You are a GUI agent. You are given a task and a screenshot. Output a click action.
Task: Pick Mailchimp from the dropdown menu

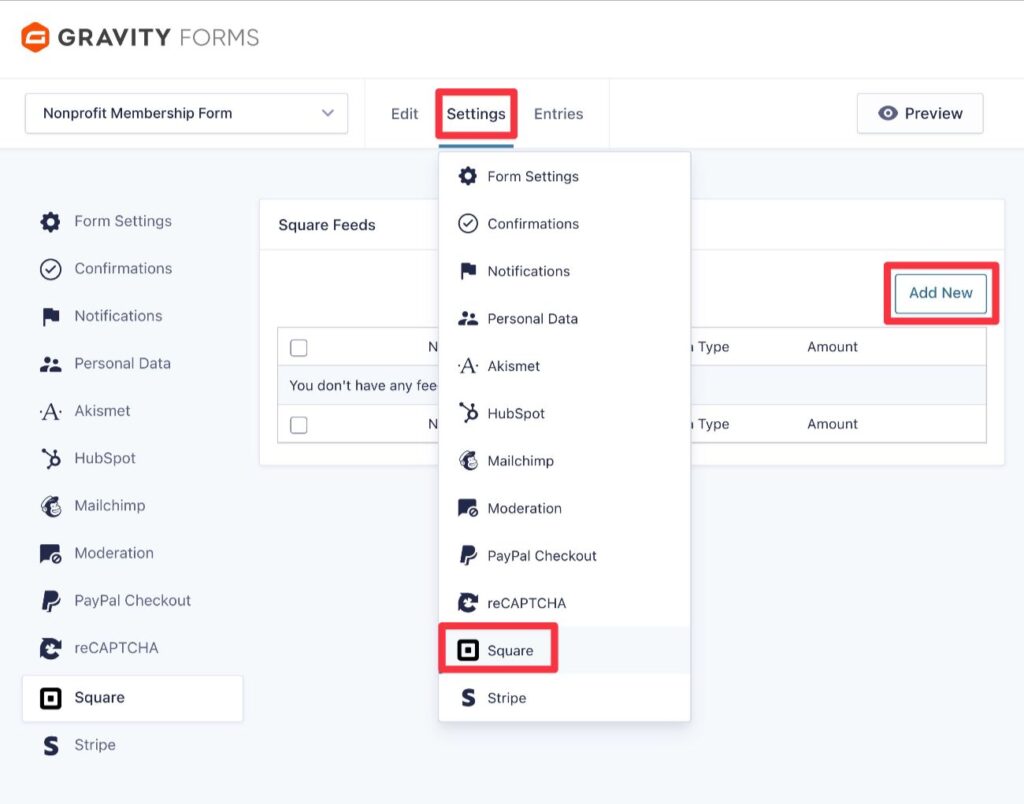[564, 460]
